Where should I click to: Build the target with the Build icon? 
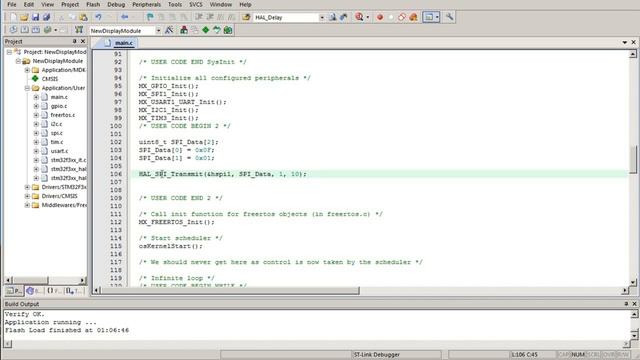24,30
